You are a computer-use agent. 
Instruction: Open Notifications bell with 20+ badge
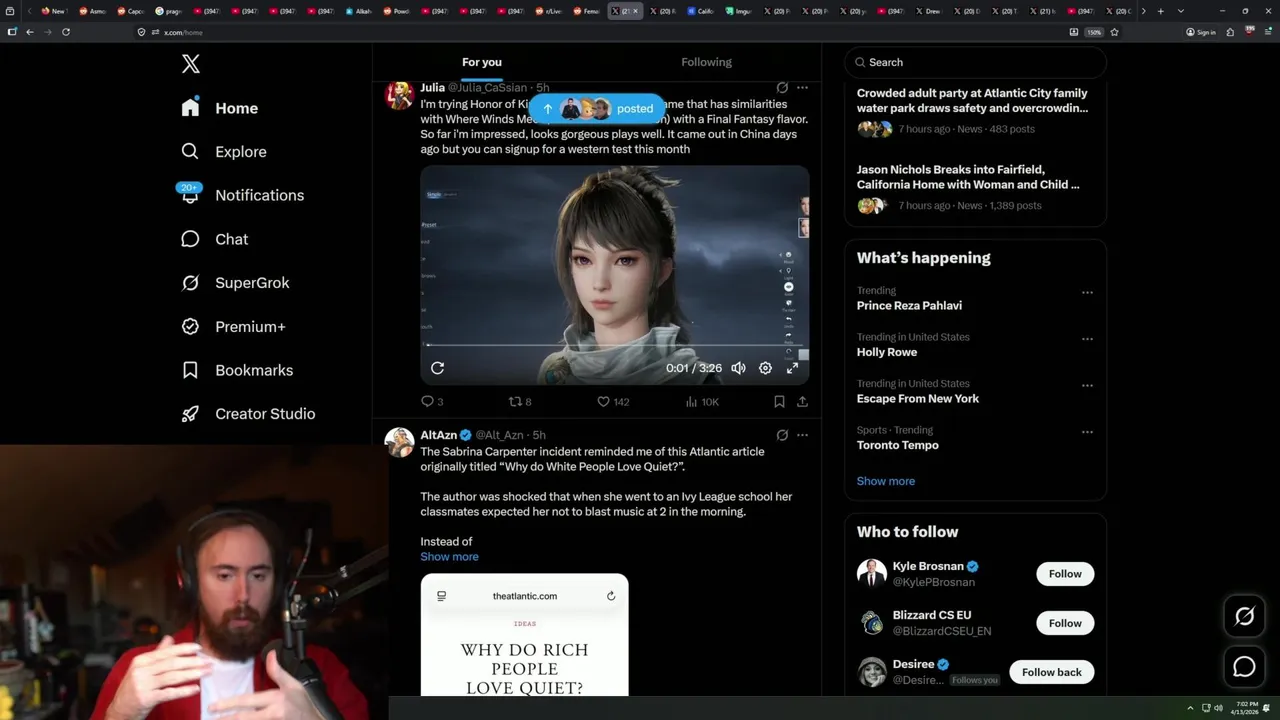pyautogui.click(x=190, y=194)
